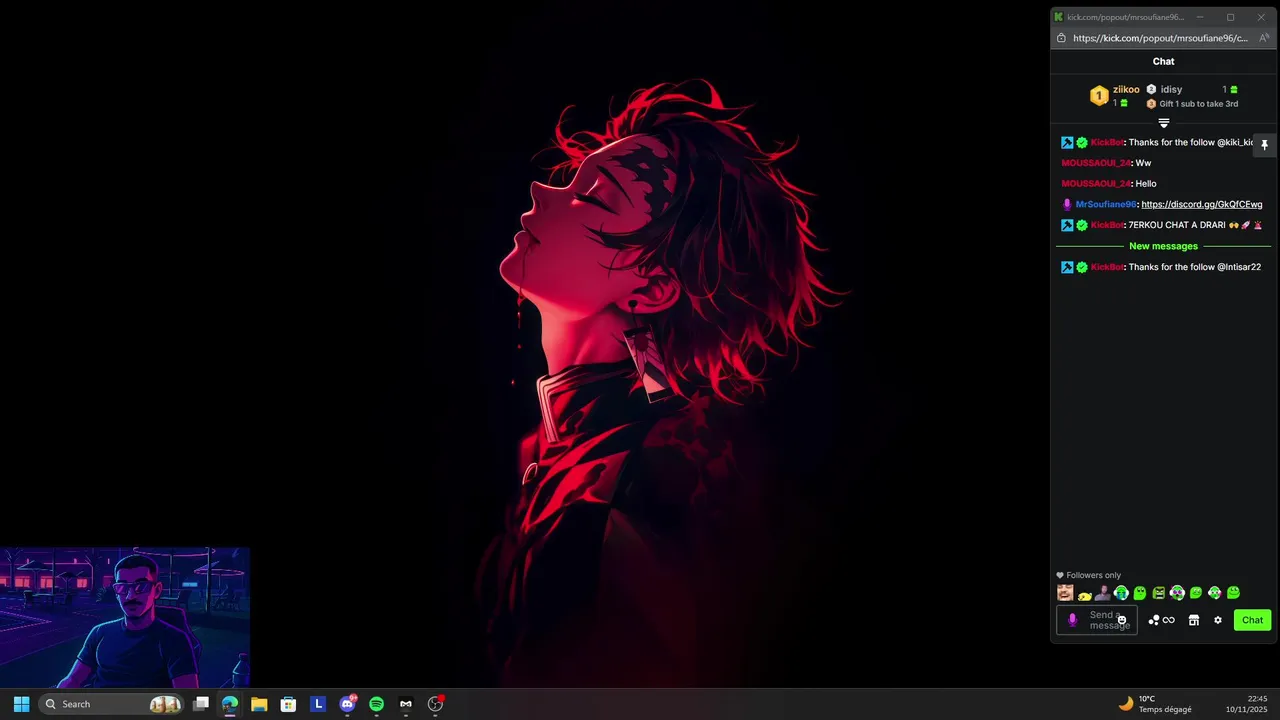
Task: Select the man portrait photo emote
Action: (1102, 593)
